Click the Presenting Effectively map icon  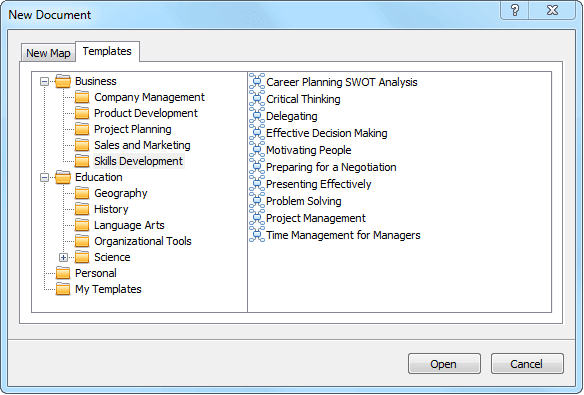click(257, 184)
